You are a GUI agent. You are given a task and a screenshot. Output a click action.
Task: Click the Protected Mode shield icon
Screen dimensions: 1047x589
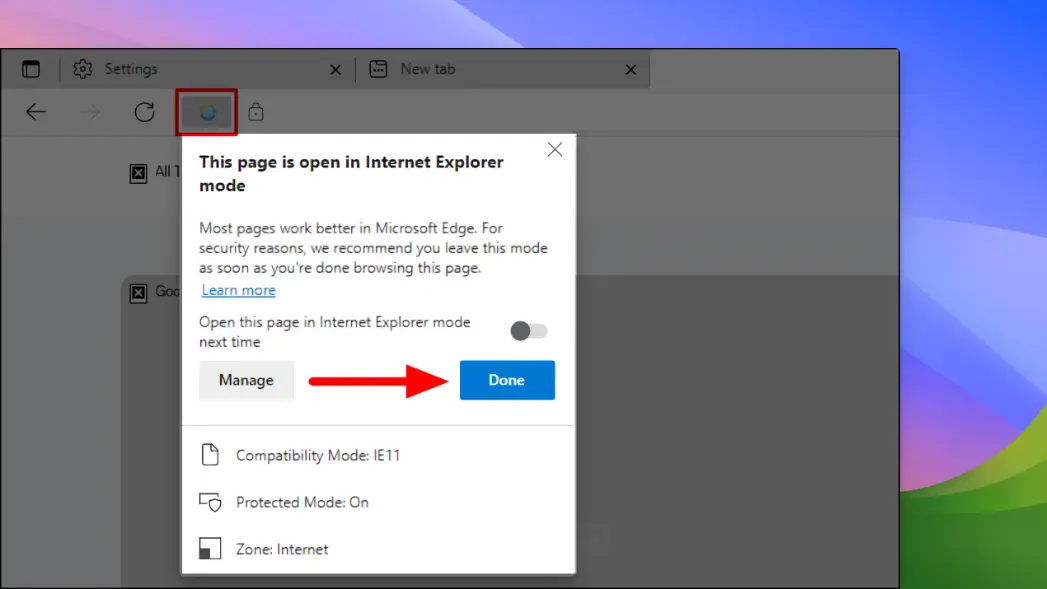click(x=211, y=502)
